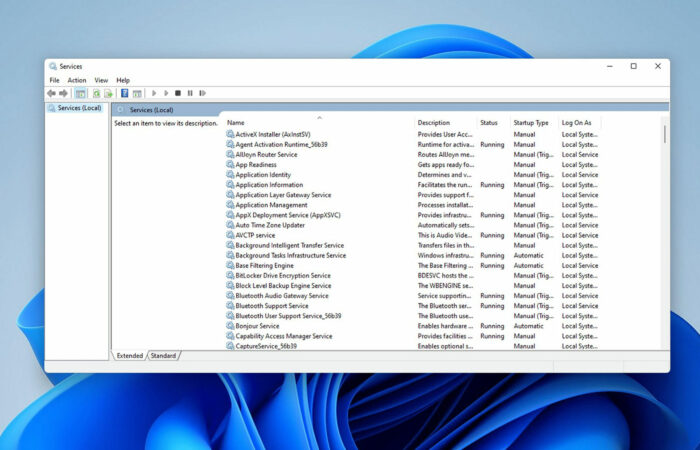Sort by the Startup Type column header

click(534, 122)
